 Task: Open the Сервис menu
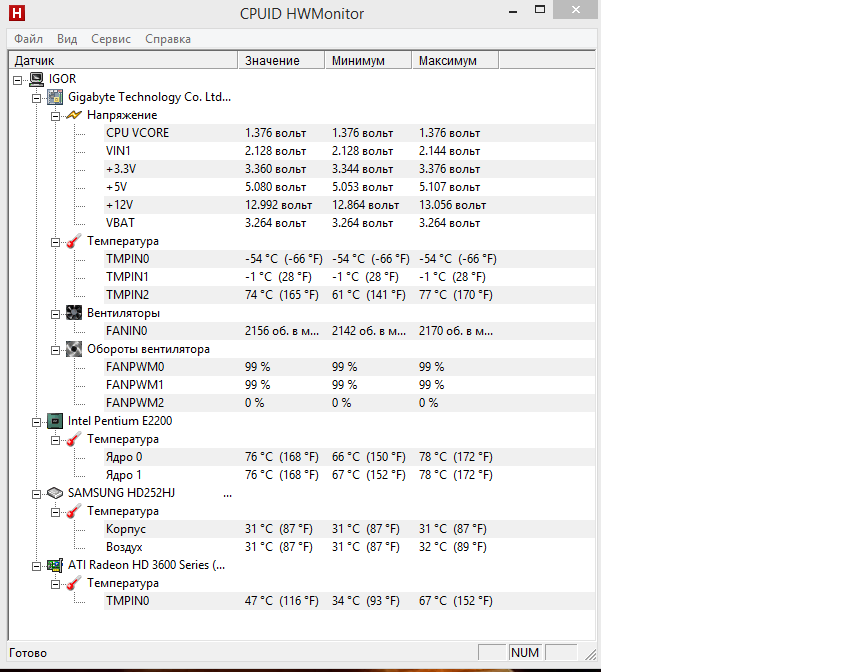(111, 39)
